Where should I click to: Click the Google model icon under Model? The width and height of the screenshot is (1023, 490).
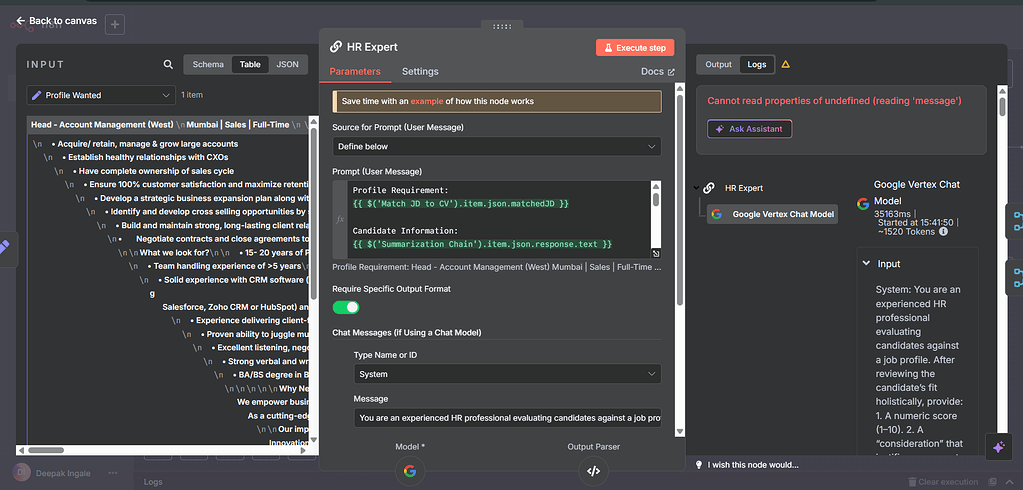coord(409,471)
